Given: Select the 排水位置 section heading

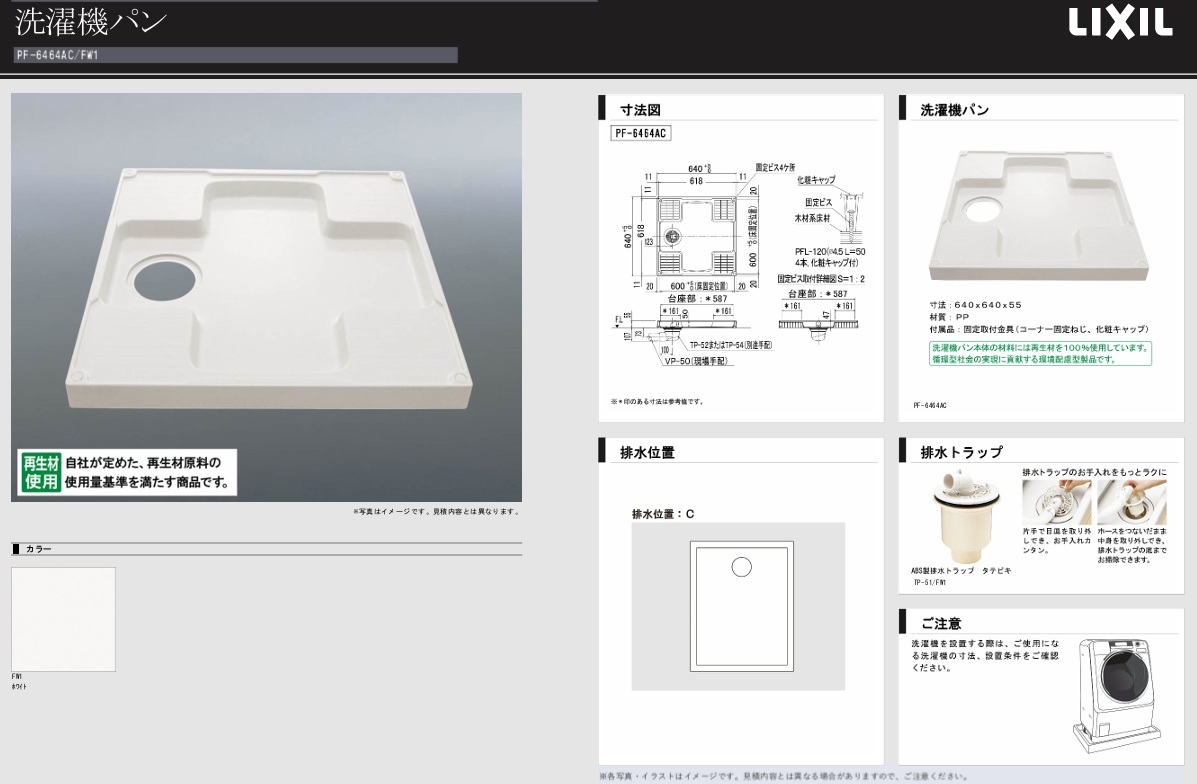Looking at the screenshot, I should 647,453.
